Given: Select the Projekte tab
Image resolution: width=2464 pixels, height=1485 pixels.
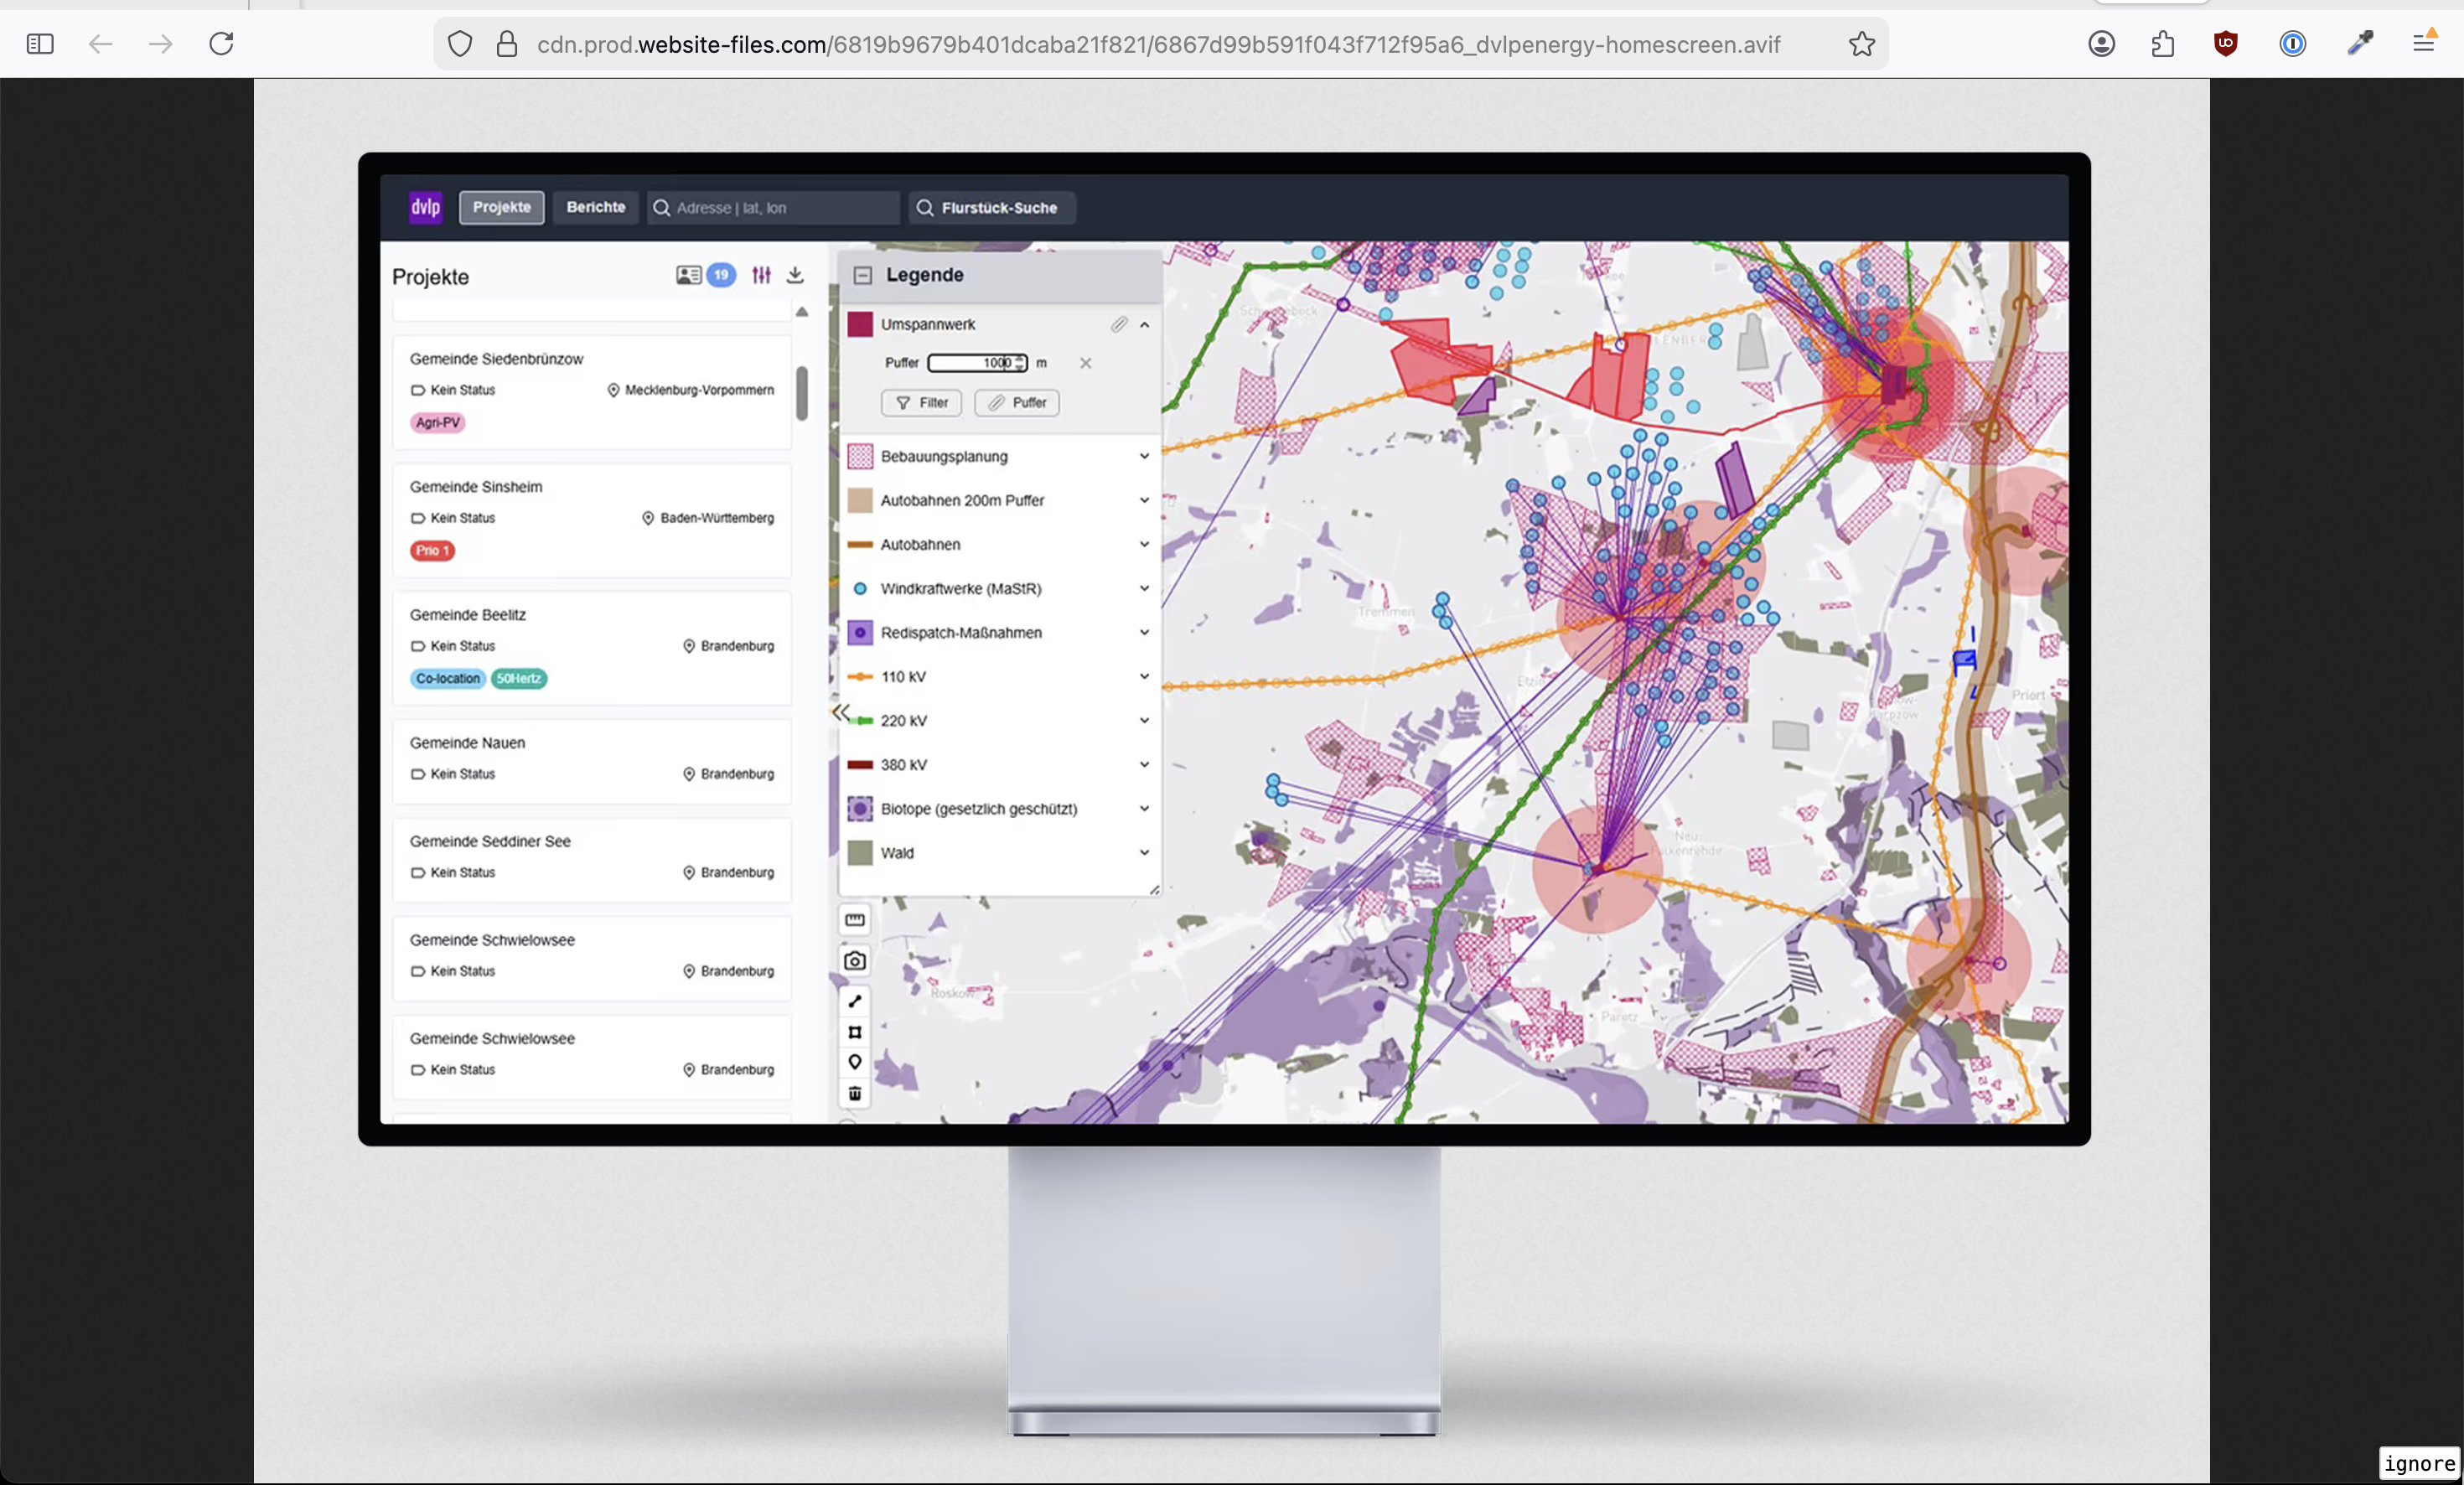Looking at the screenshot, I should [502, 207].
